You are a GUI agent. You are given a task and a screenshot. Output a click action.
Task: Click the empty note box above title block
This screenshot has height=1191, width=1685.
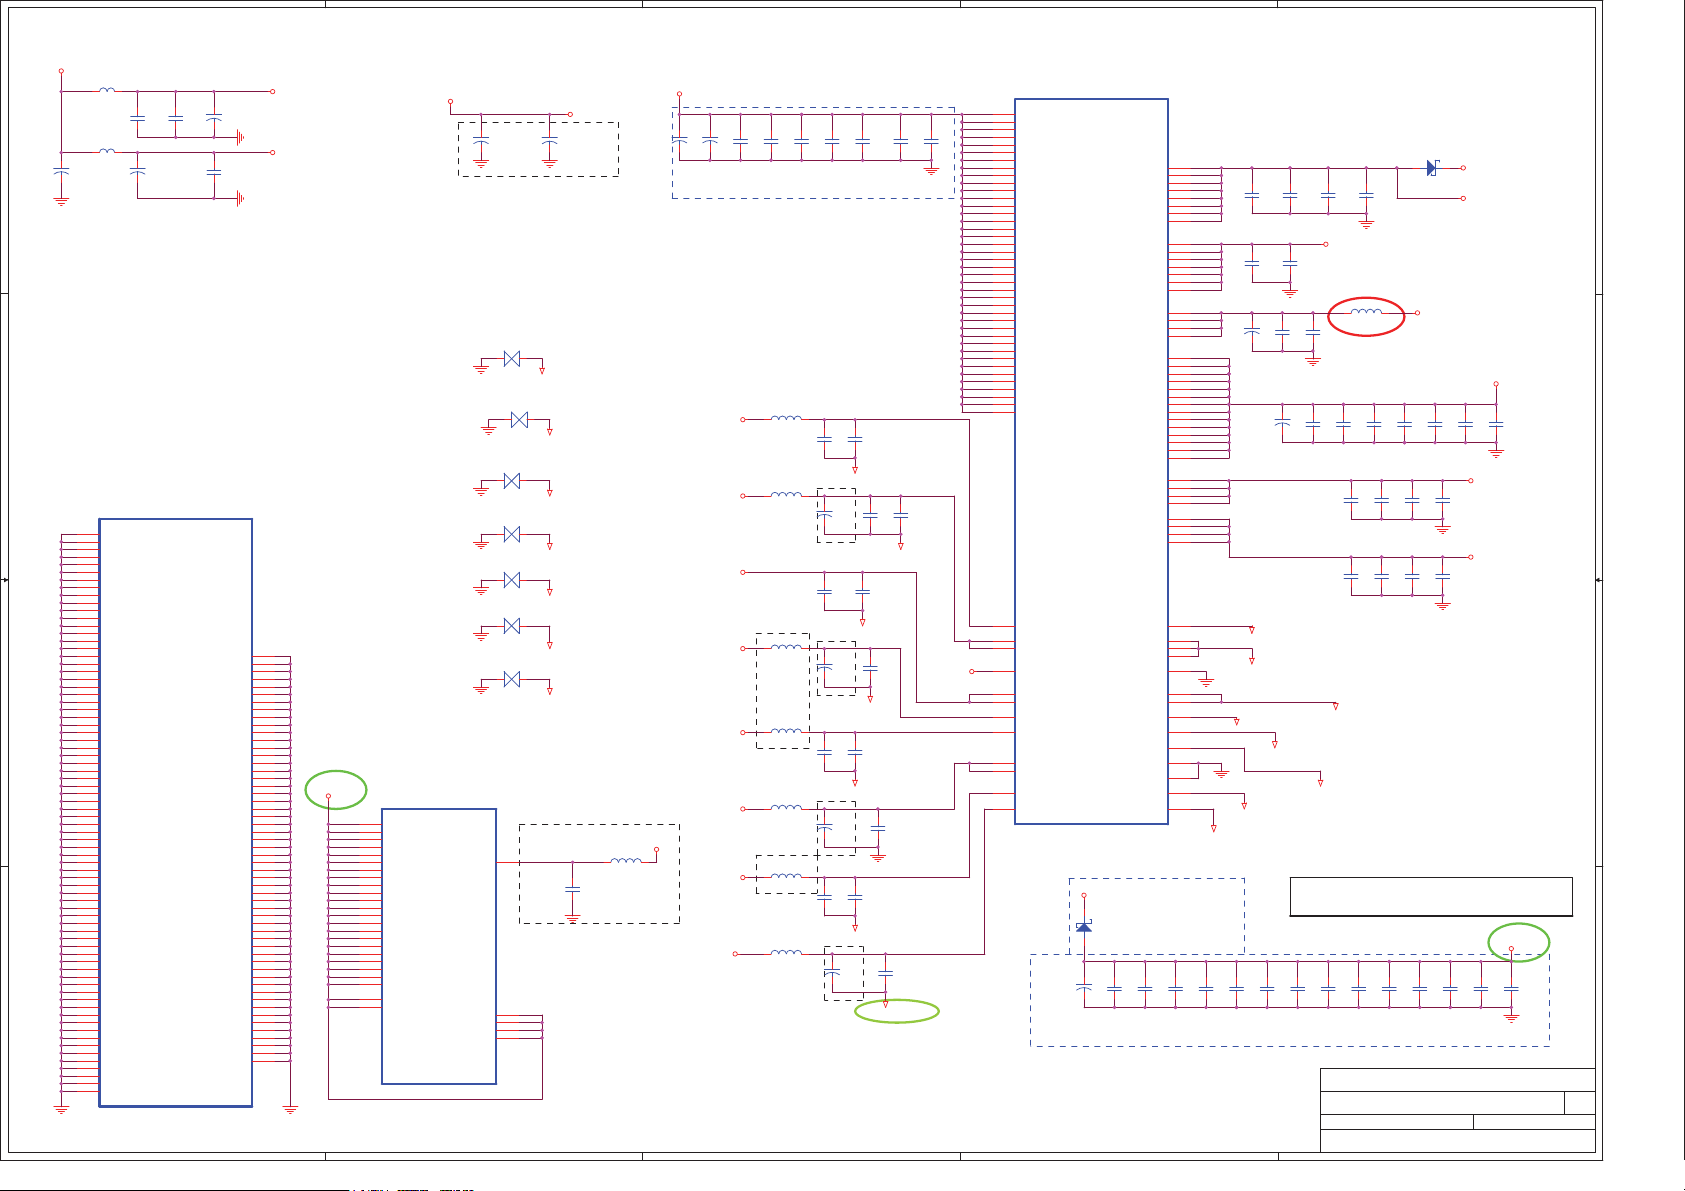pyautogui.click(x=1431, y=897)
